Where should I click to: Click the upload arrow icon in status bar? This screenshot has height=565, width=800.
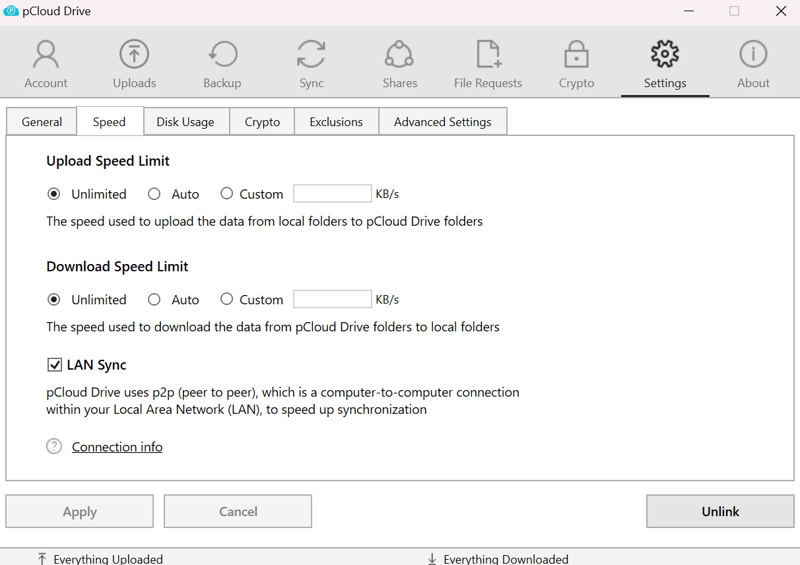tap(42, 559)
